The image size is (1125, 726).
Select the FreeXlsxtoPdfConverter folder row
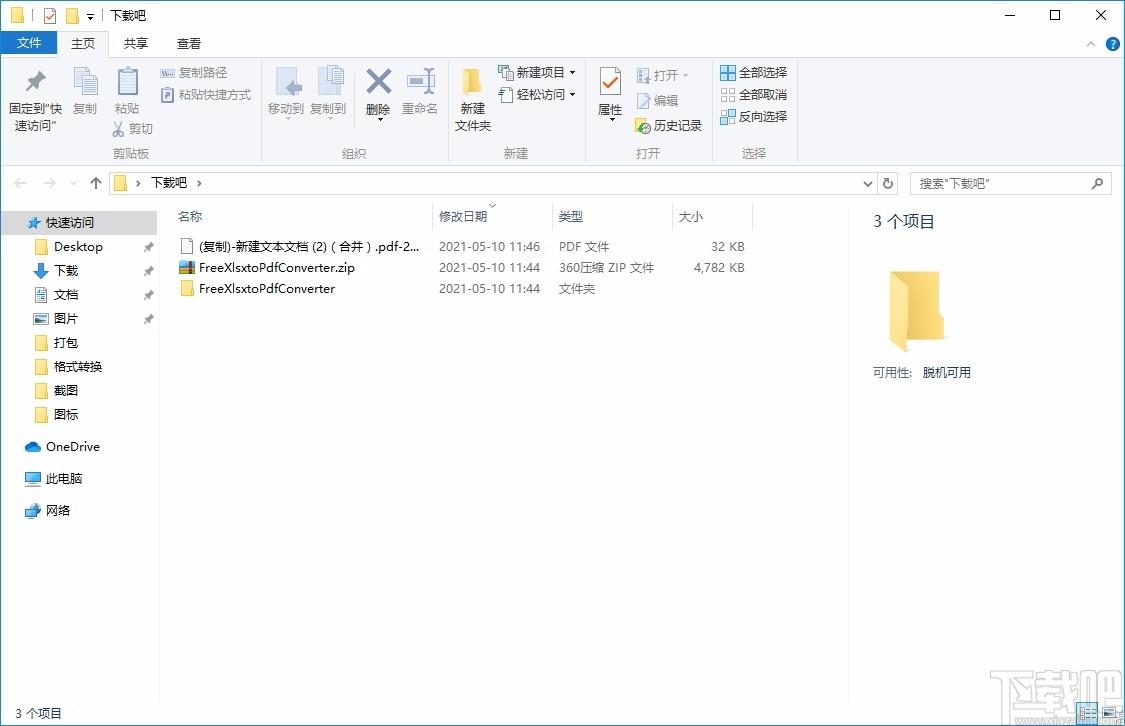coord(463,288)
